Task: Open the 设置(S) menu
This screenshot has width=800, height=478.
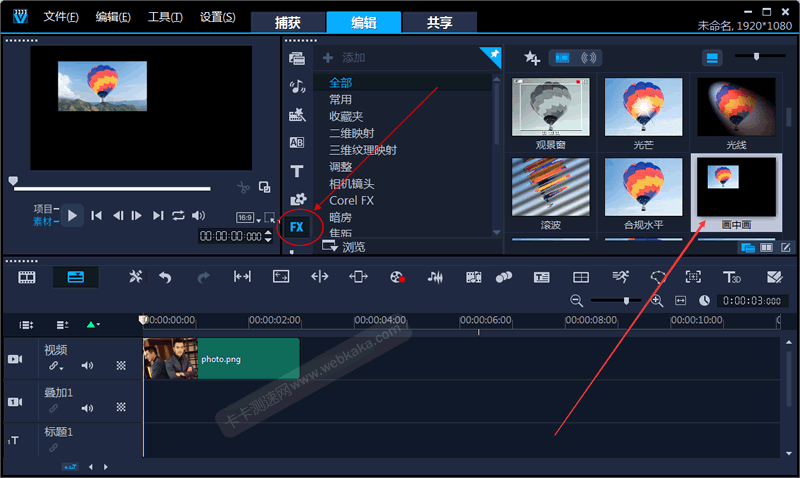Action: 218,17
